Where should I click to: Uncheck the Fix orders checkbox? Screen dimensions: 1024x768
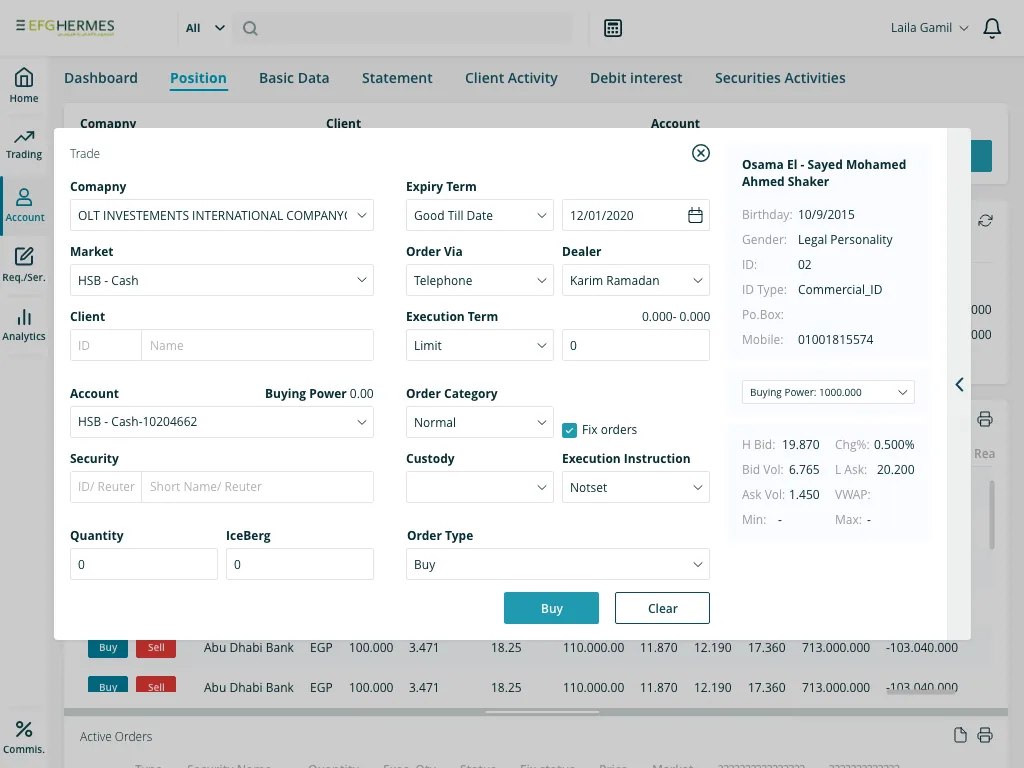tap(569, 429)
